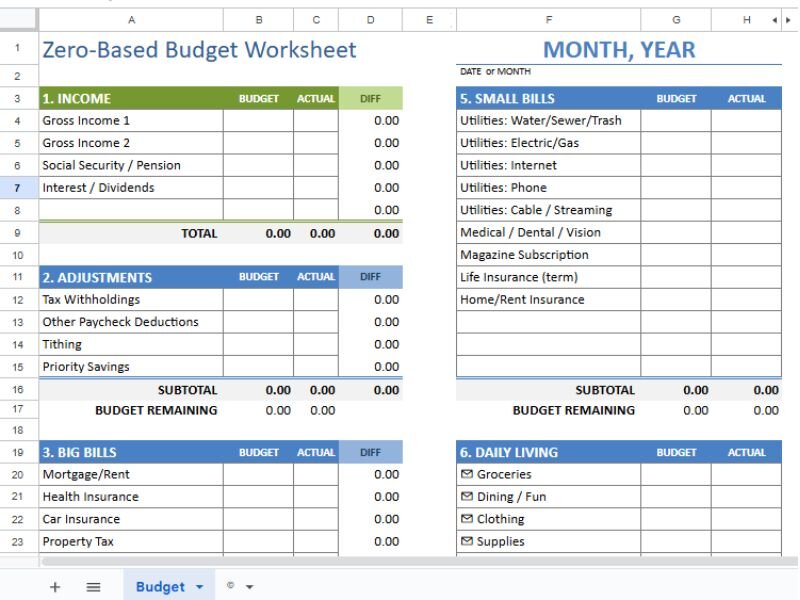The height and width of the screenshot is (600, 800).
Task: Select the Mortgage/Rent cell
Action: click(x=131, y=474)
